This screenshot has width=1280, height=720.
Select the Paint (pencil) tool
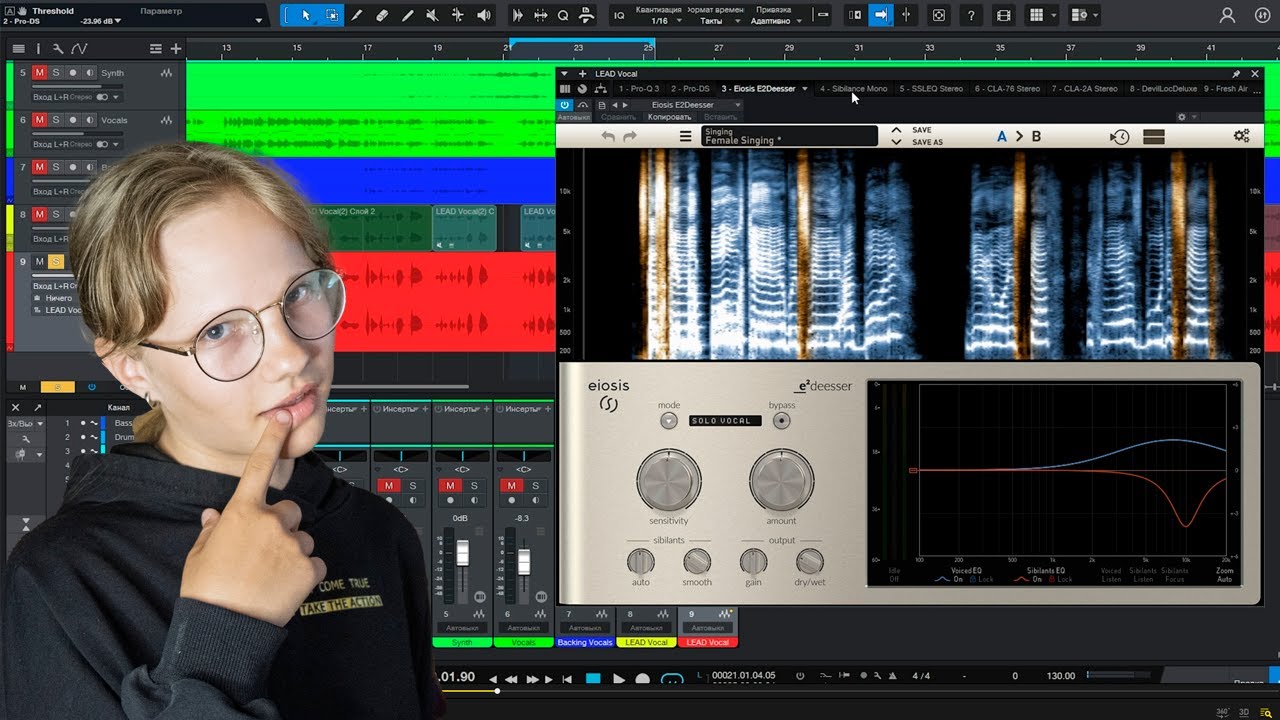407,15
